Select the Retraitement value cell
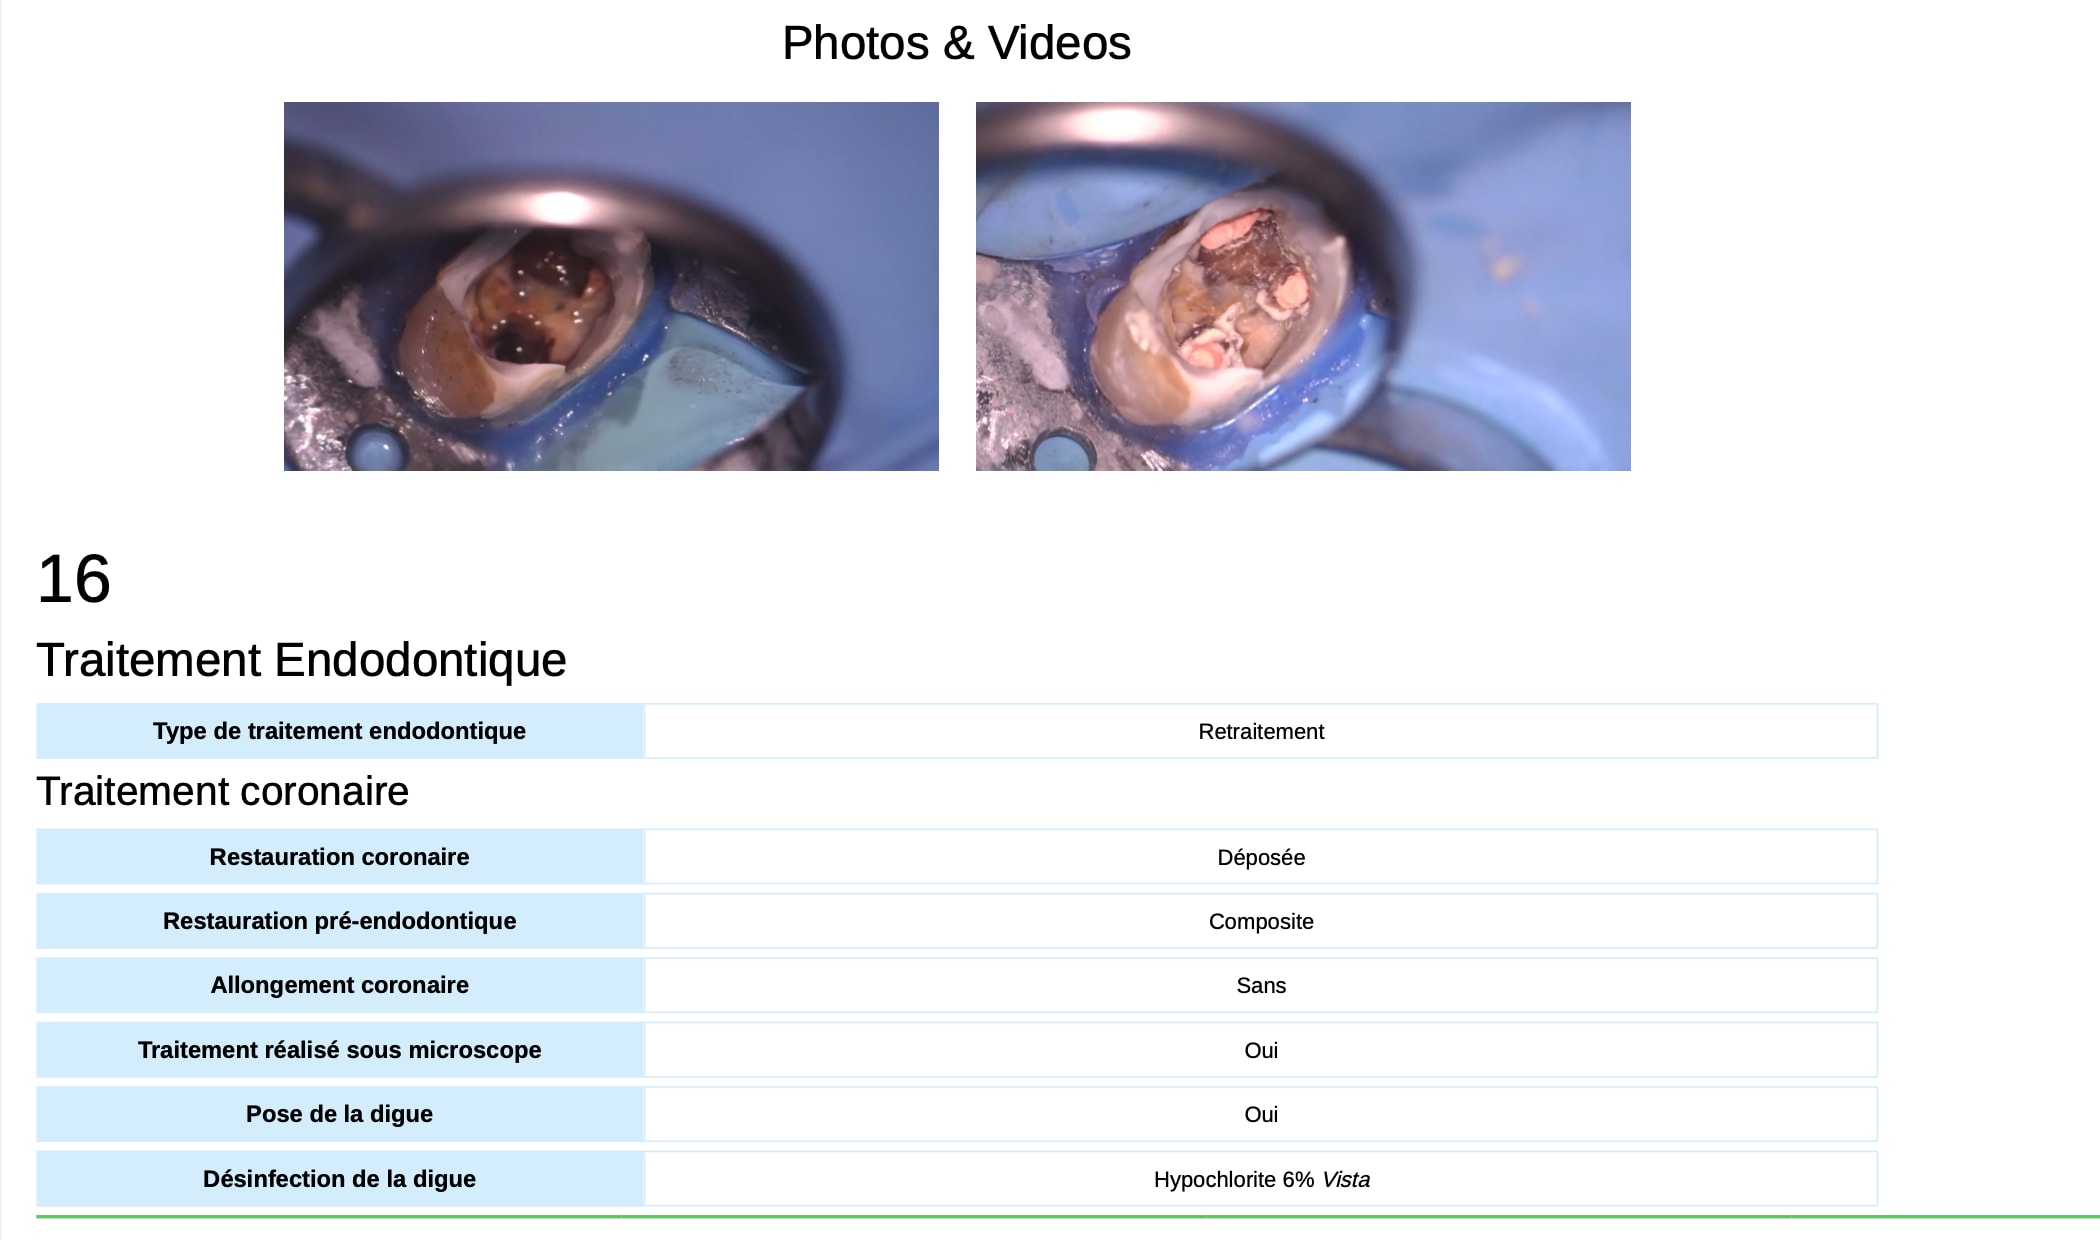This screenshot has height=1240, width=2100. (x=1261, y=731)
